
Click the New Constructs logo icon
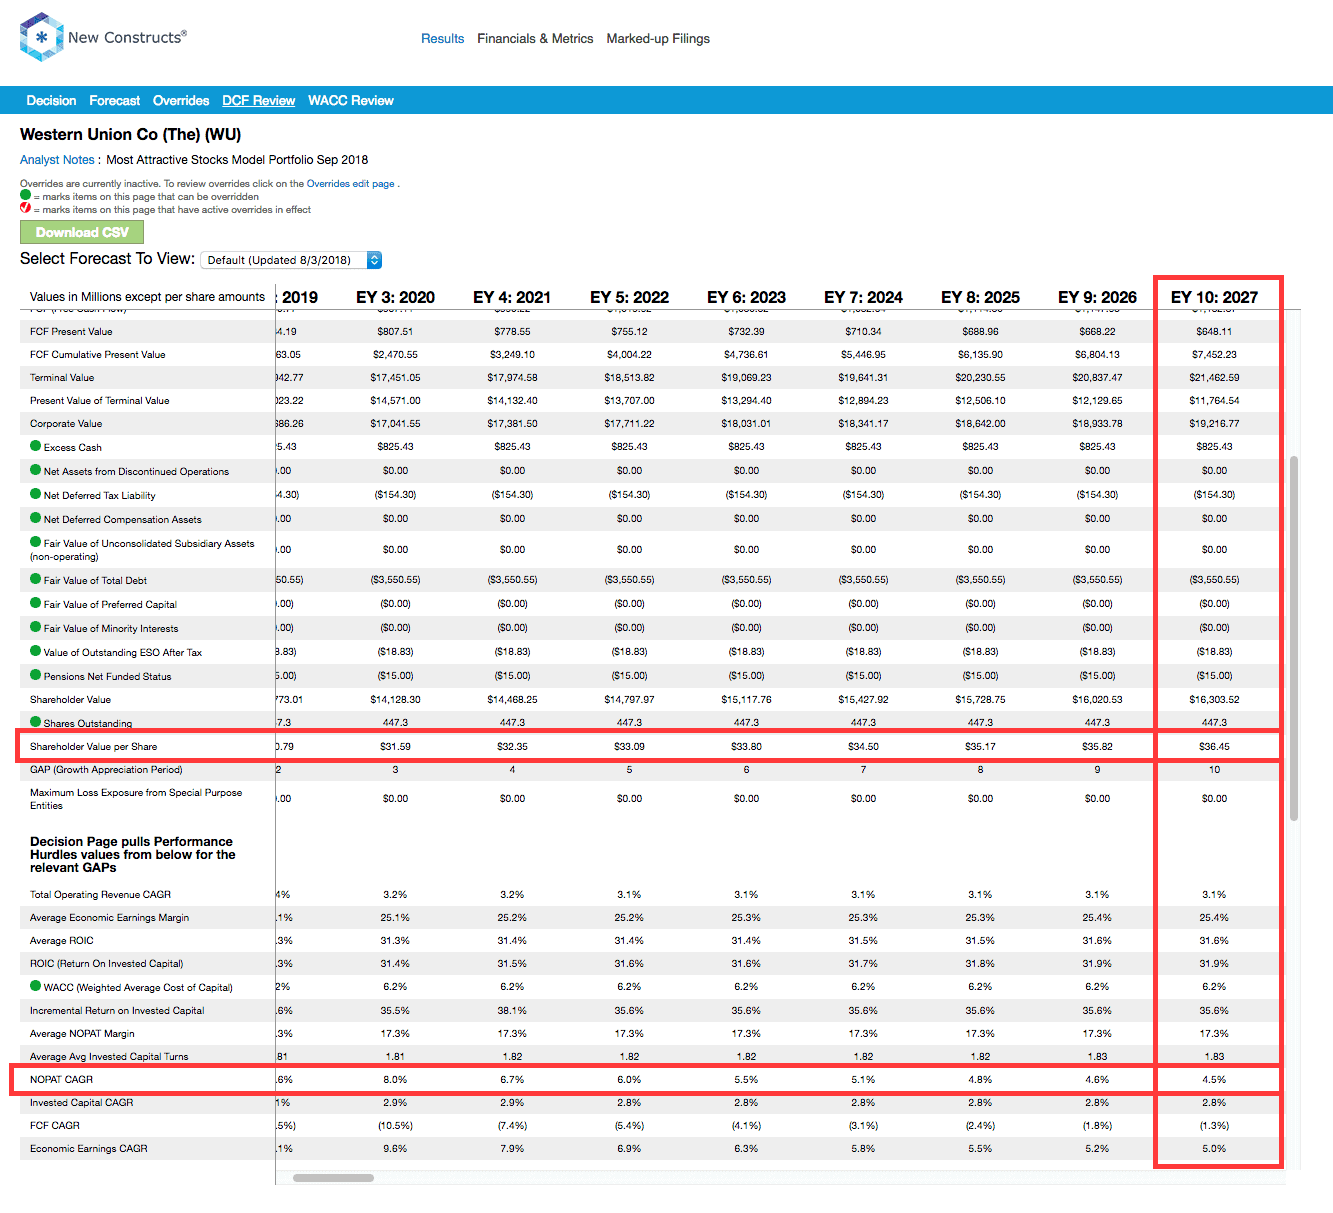42,37
